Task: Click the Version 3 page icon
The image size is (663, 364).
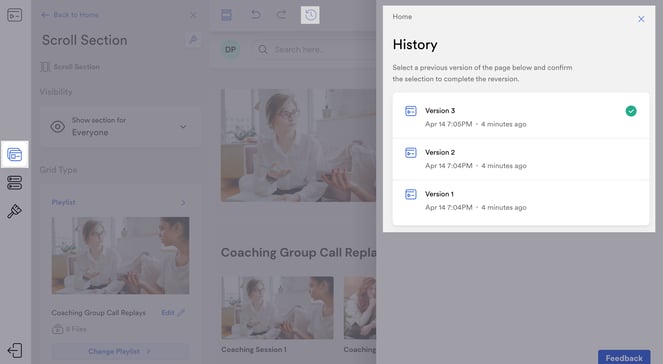Action: click(x=411, y=111)
